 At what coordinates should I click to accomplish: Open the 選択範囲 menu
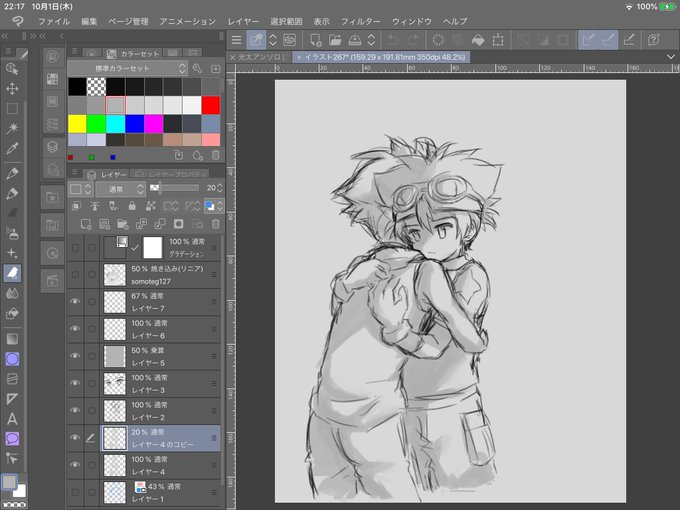[x=286, y=21]
